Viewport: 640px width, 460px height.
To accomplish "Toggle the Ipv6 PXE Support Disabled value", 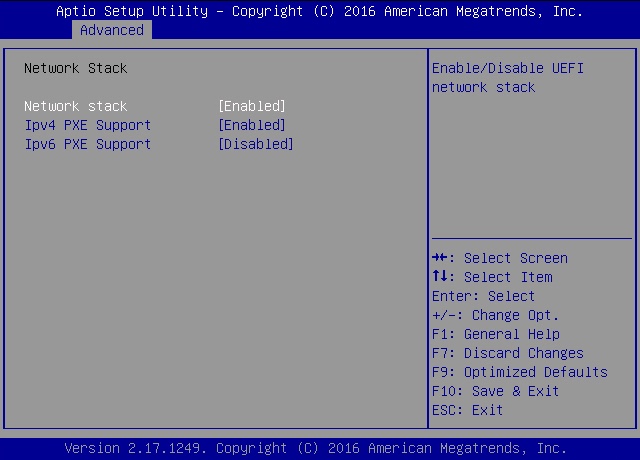I will click(256, 144).
